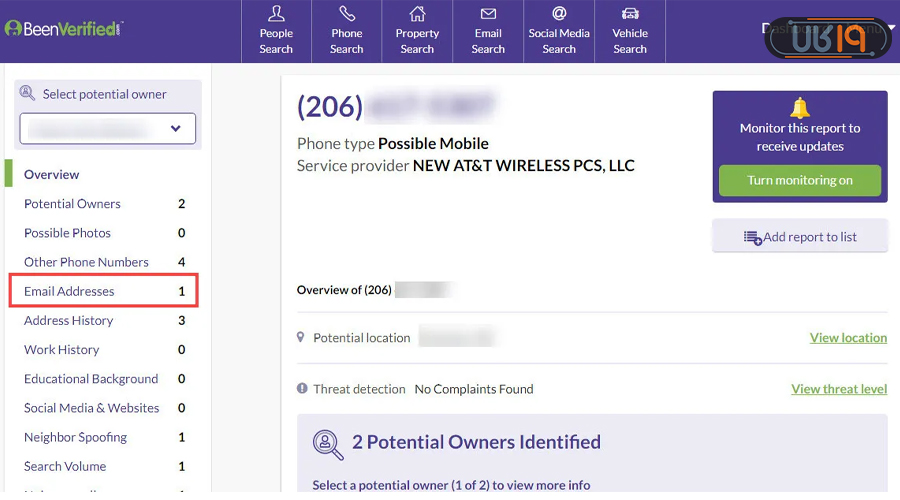The height and width of the screenshot is (500, 900).
Task: Click Add report to list button
Action: point(800,237)
